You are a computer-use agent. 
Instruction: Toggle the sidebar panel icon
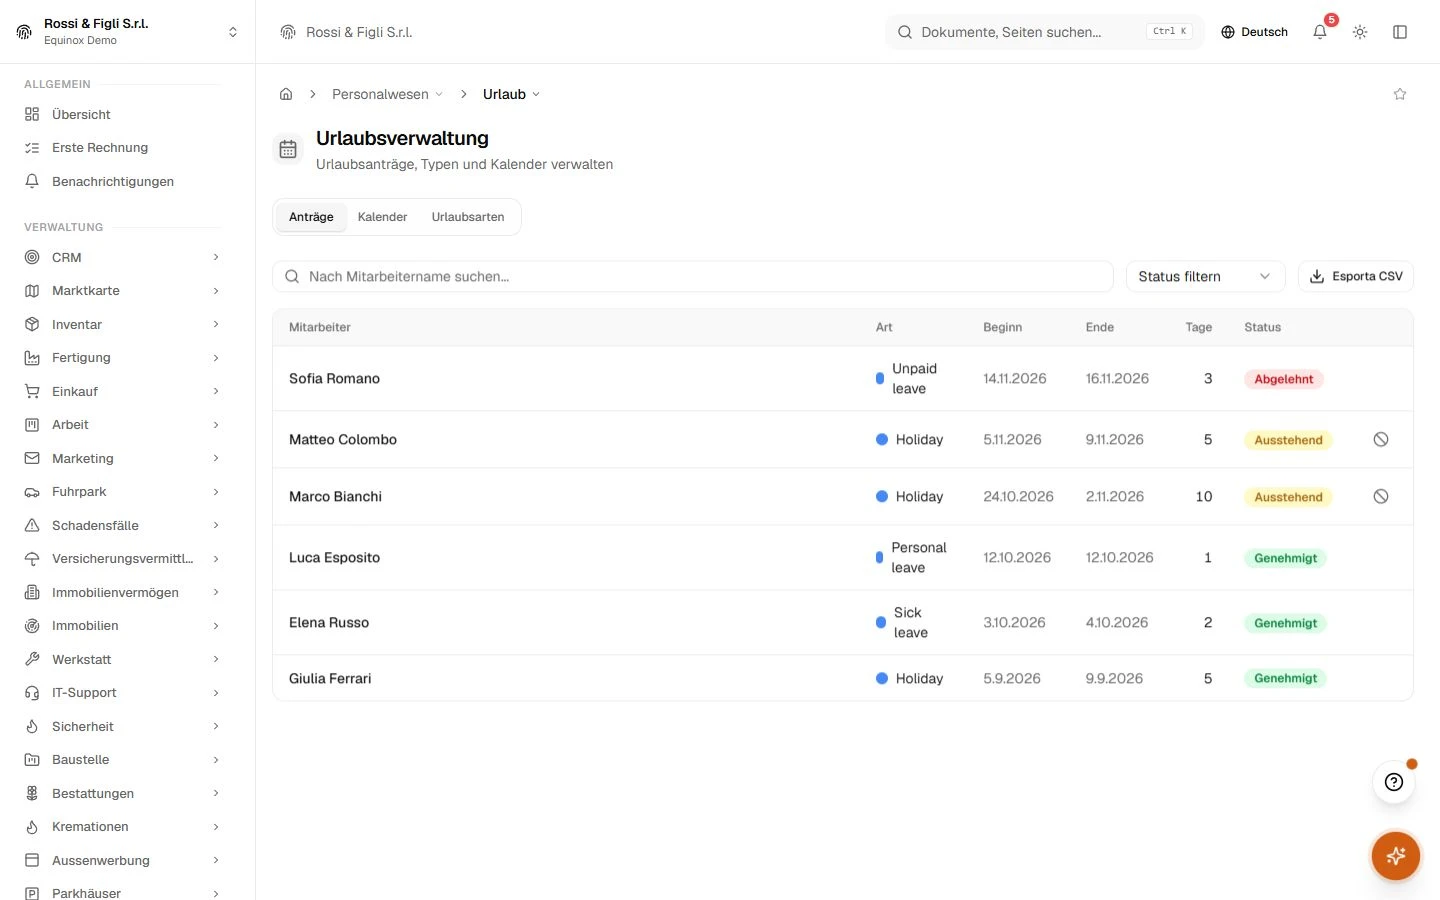(1400, 32)
